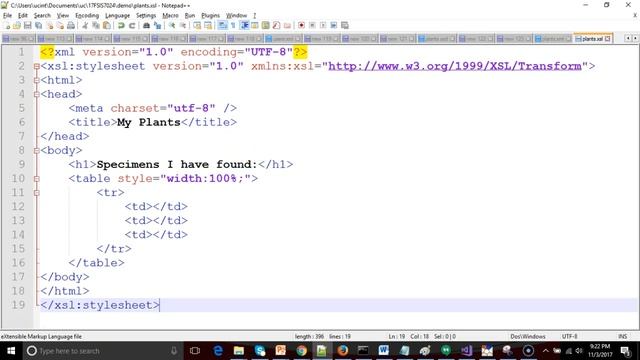Viewport: 640px width, 360px height.
Task: Zoom out using the toolbar icon
Action: click(x=183, y=25)
